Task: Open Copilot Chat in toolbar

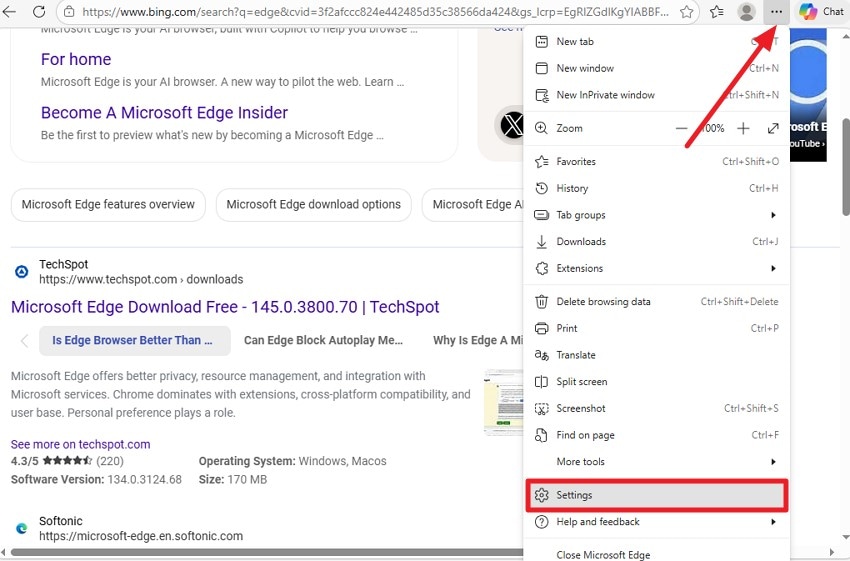Action: click(822, 11)
